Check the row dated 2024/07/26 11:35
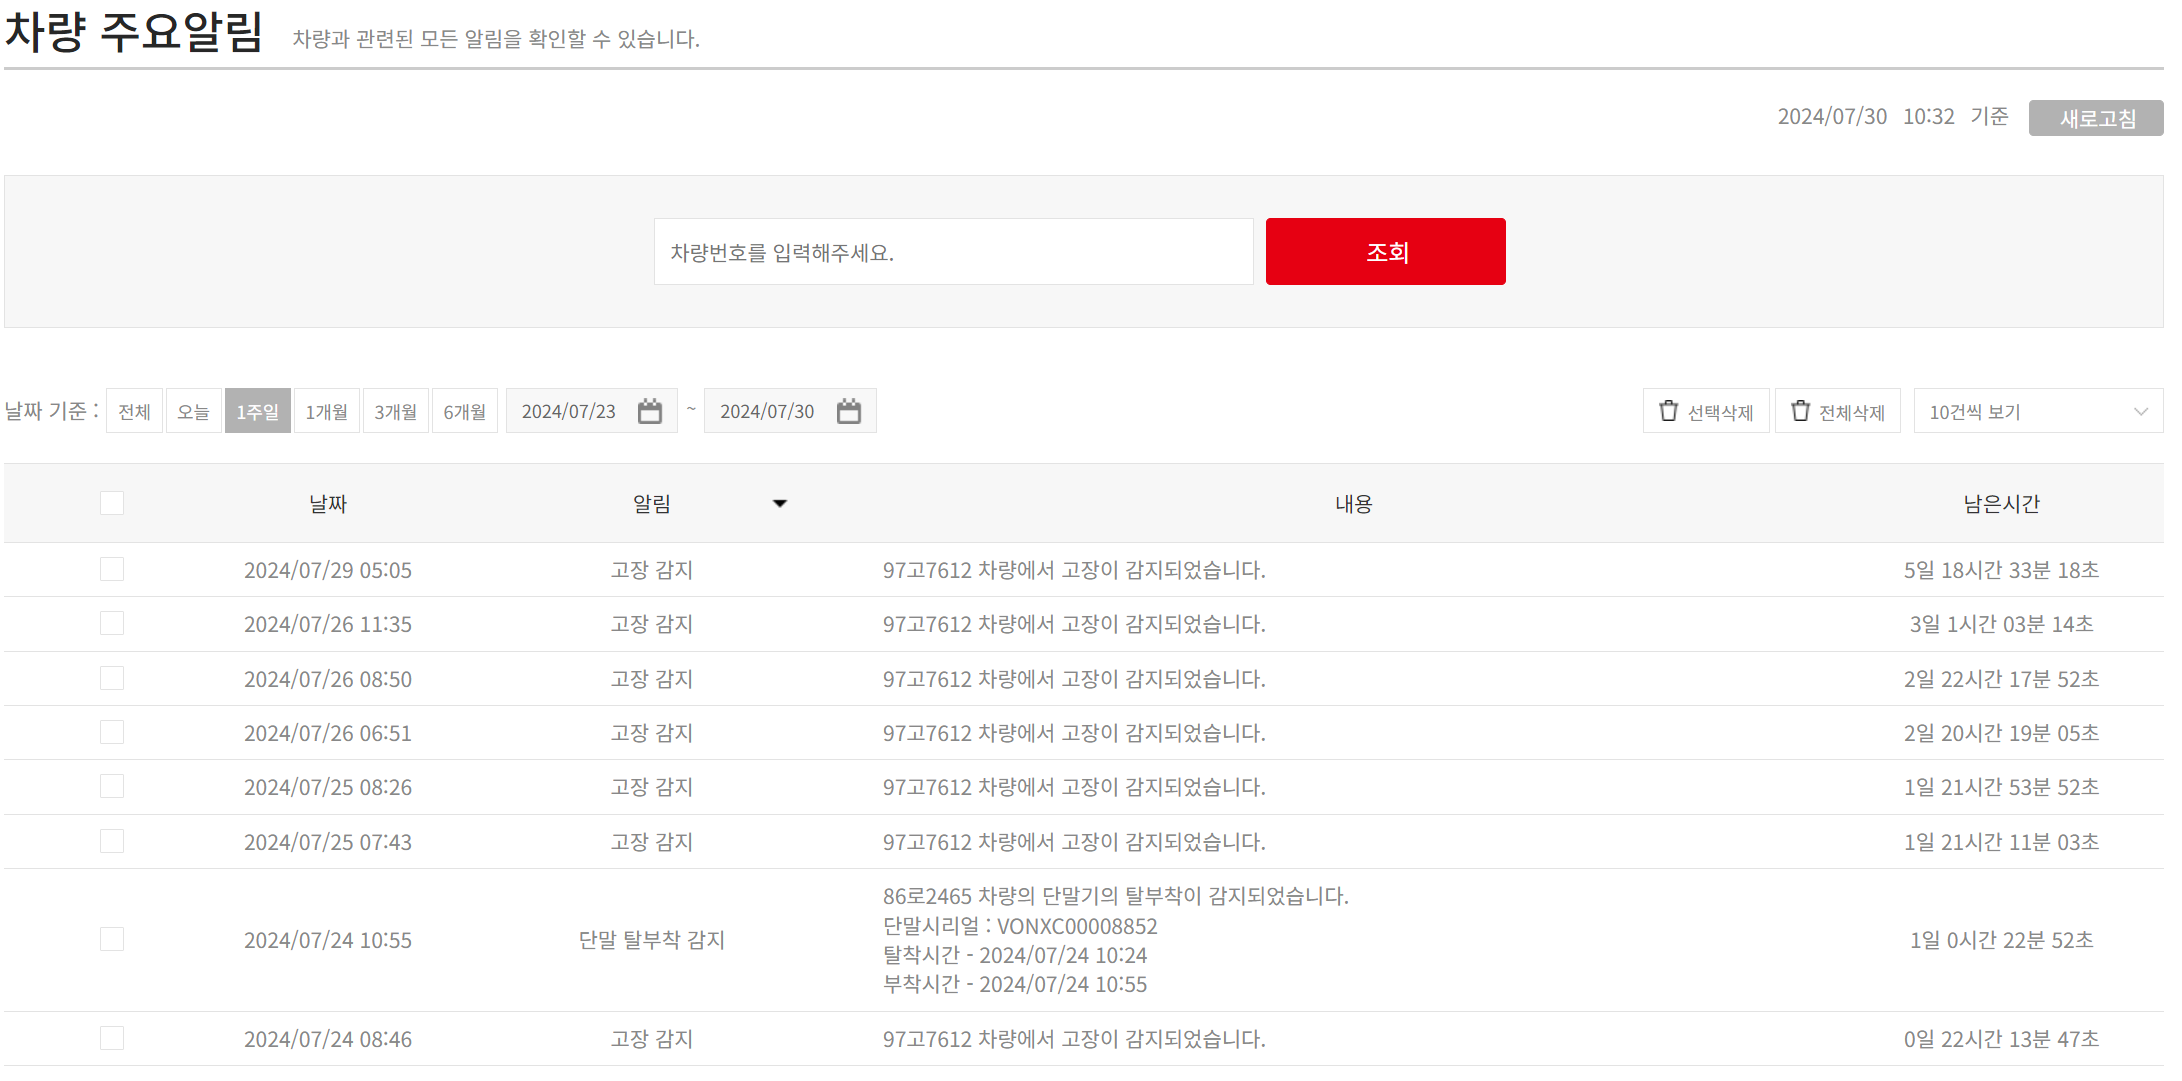The height and width of the screenshot is (1081, 2182). pyautogui.click(x=112, y=623)
